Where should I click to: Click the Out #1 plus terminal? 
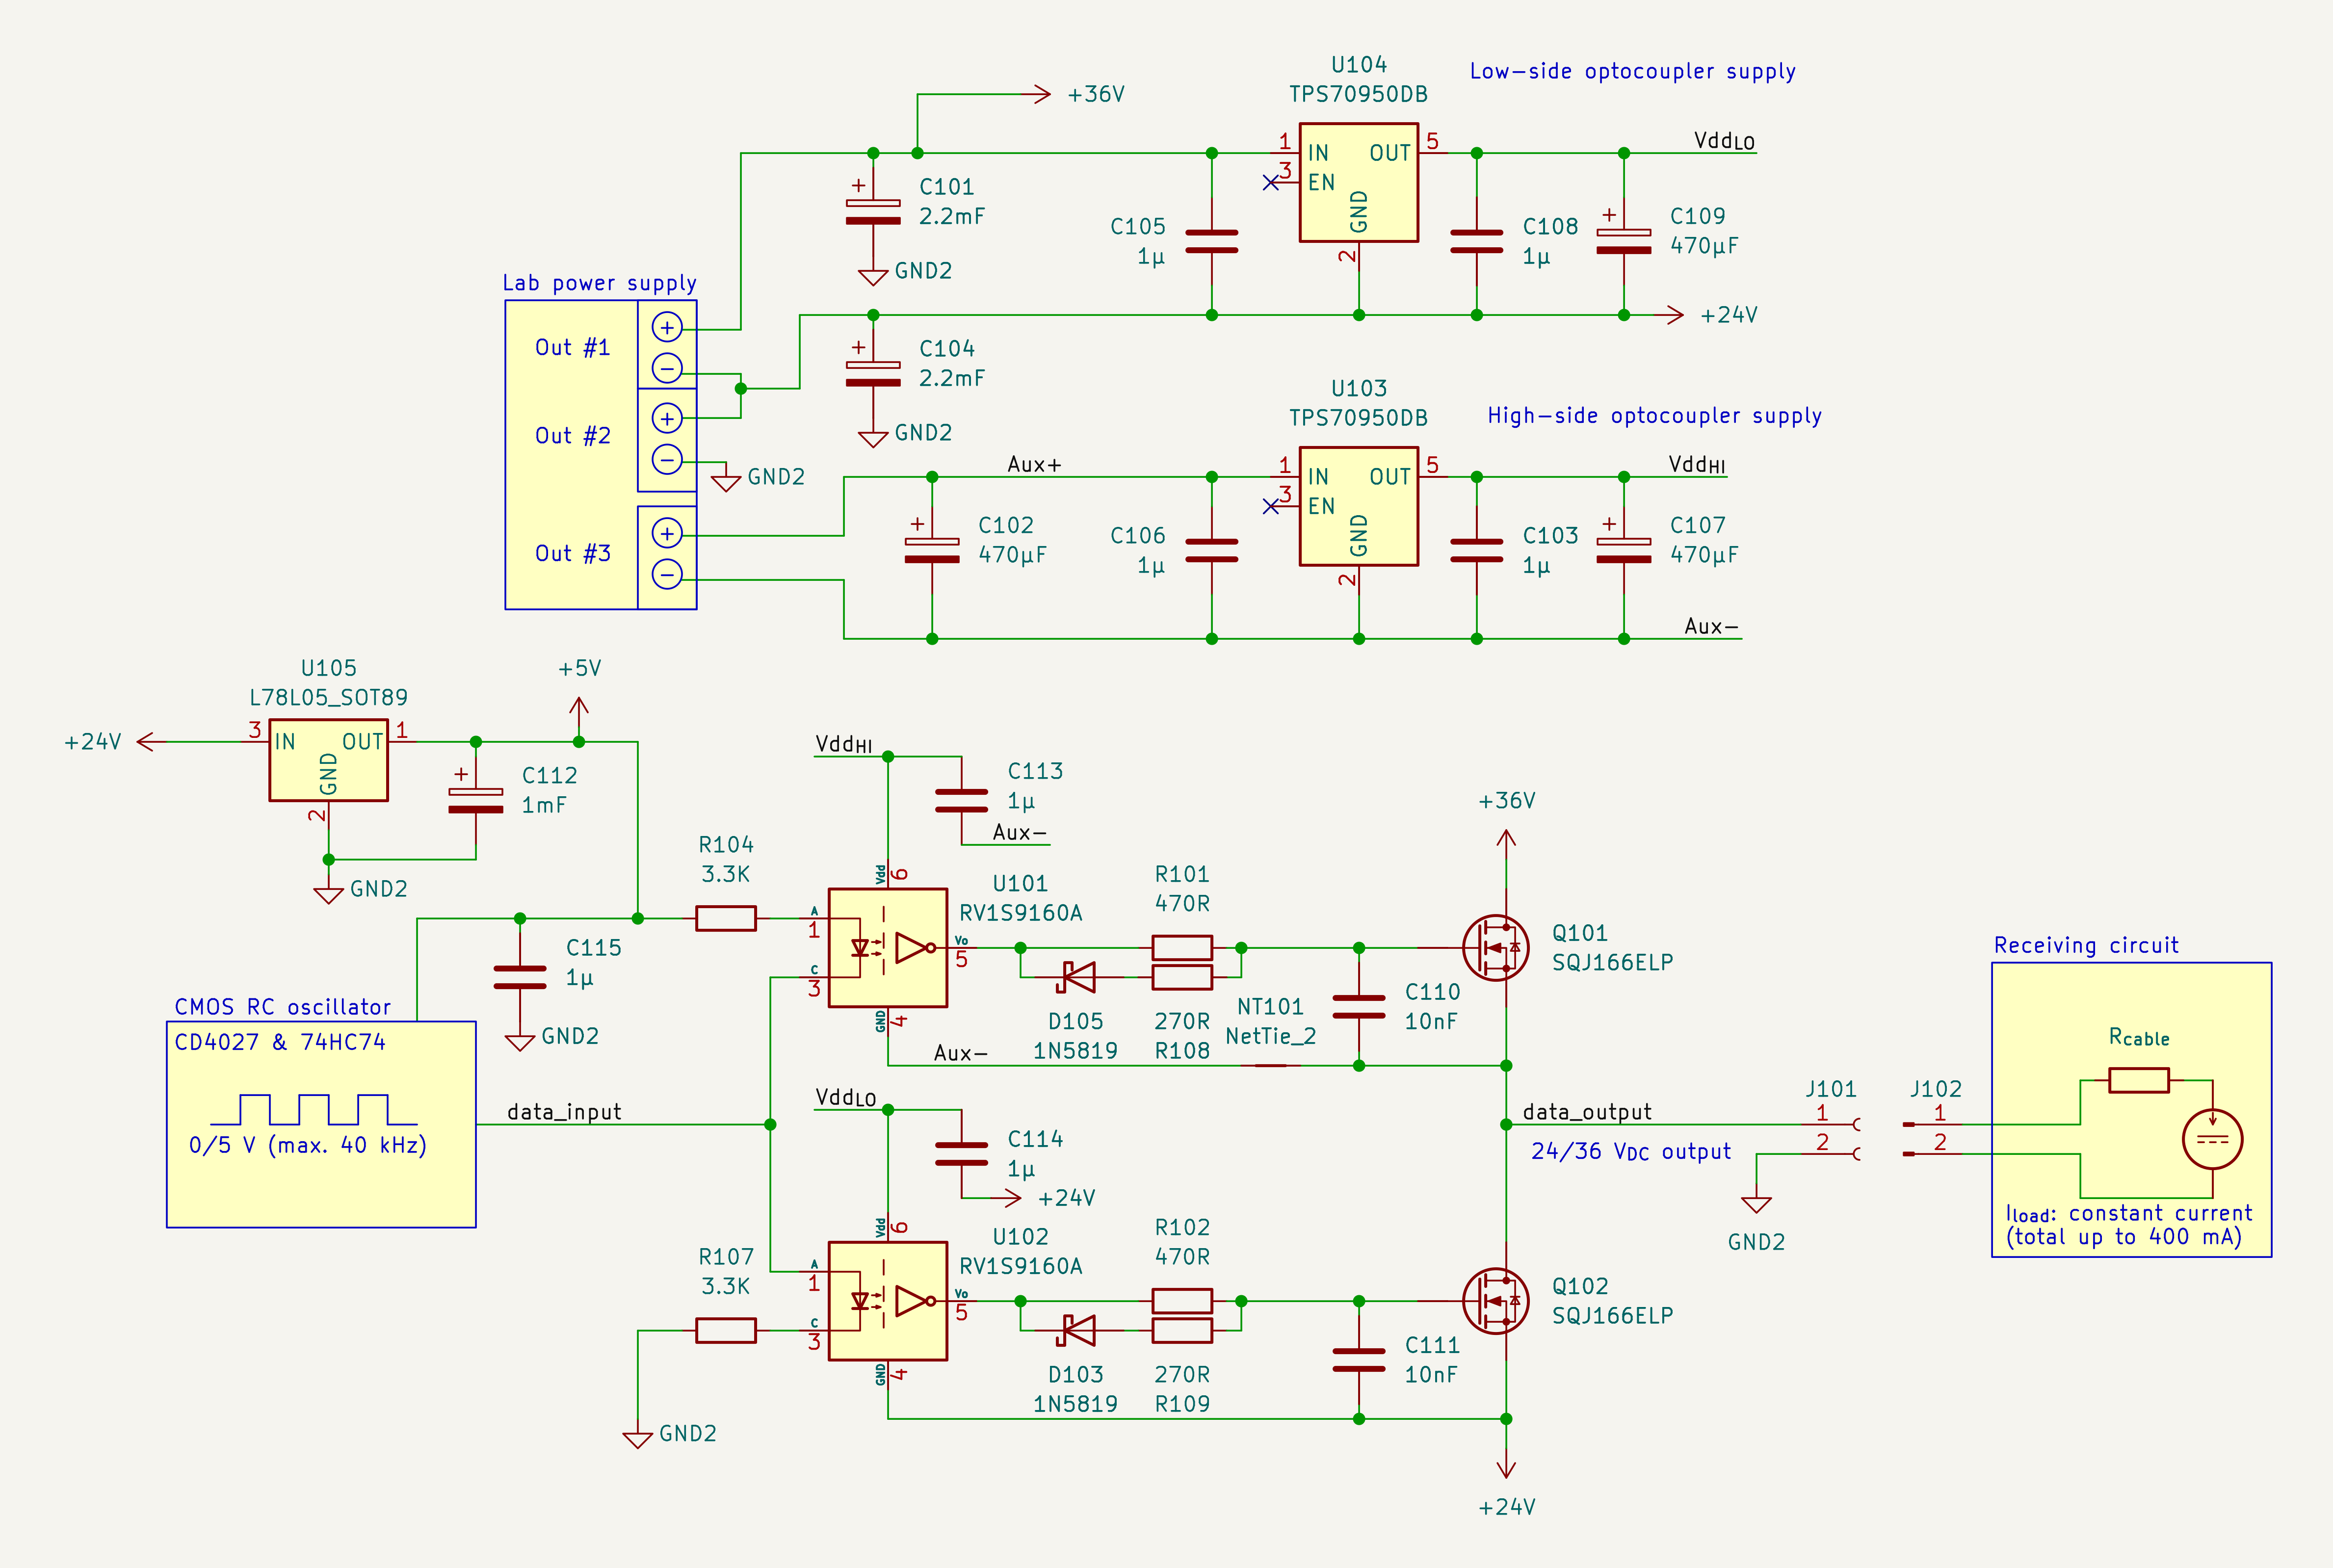coord(667,327)
